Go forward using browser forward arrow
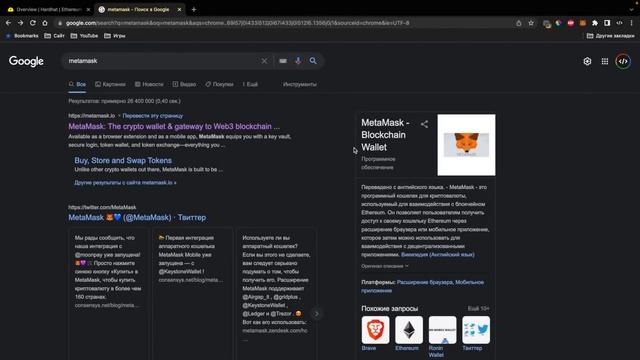Screen dimensions: 640x360 (x=20, y=23)
